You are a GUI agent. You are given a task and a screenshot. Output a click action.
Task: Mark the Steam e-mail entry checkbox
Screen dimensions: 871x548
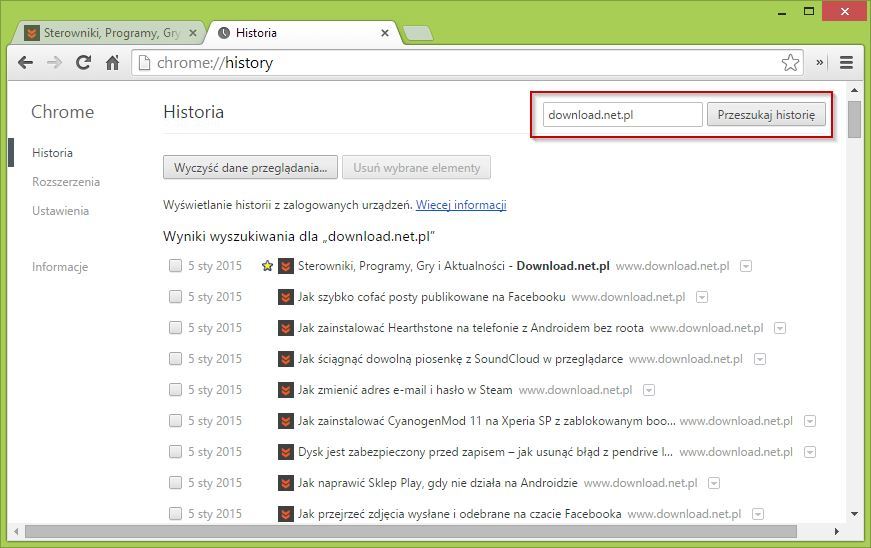click(x=175, y=390)
